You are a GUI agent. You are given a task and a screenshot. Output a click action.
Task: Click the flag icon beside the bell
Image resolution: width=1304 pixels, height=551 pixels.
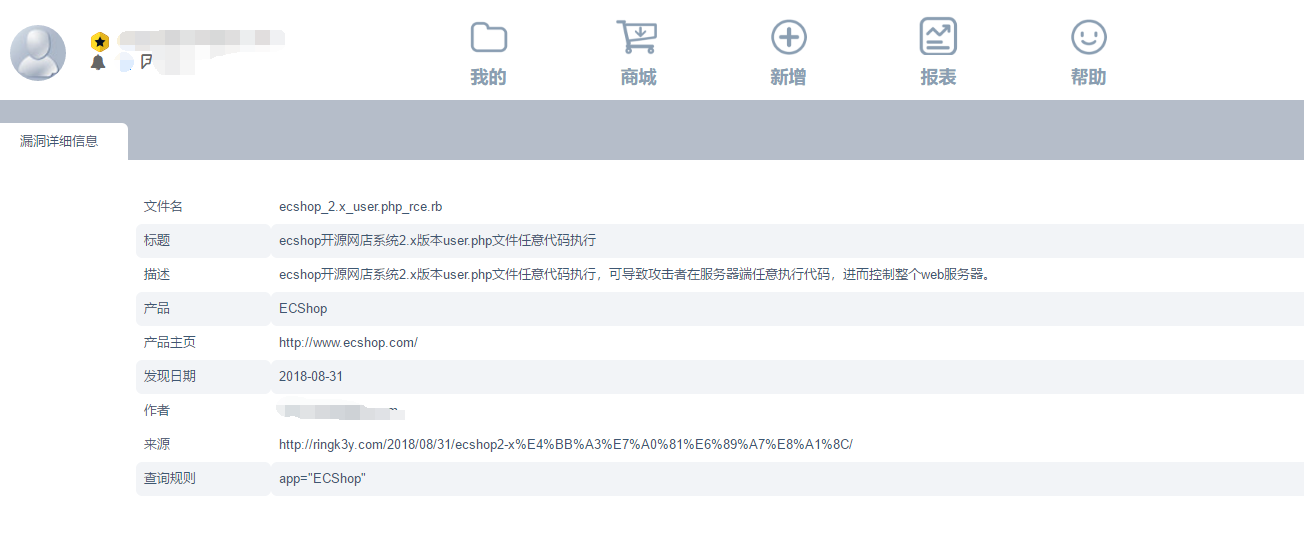click(x=146, y=62)
